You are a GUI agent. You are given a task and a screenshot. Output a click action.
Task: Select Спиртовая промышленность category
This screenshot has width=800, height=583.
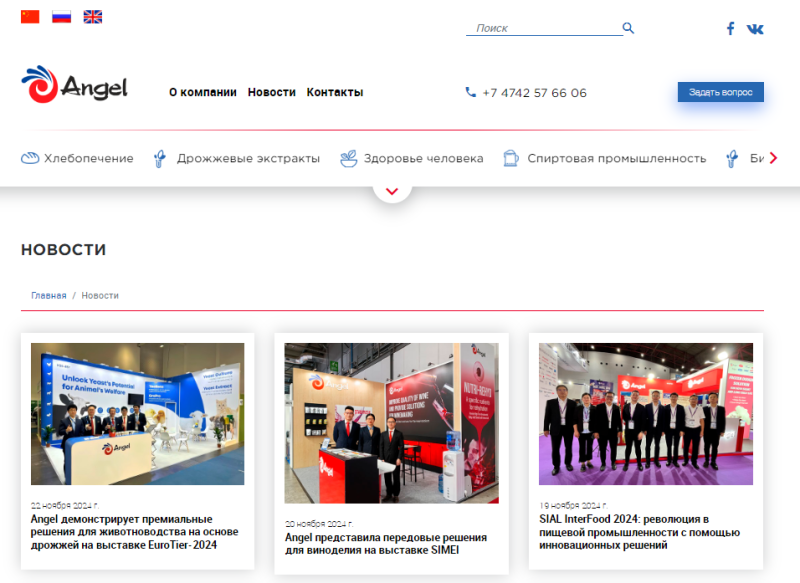604,158
